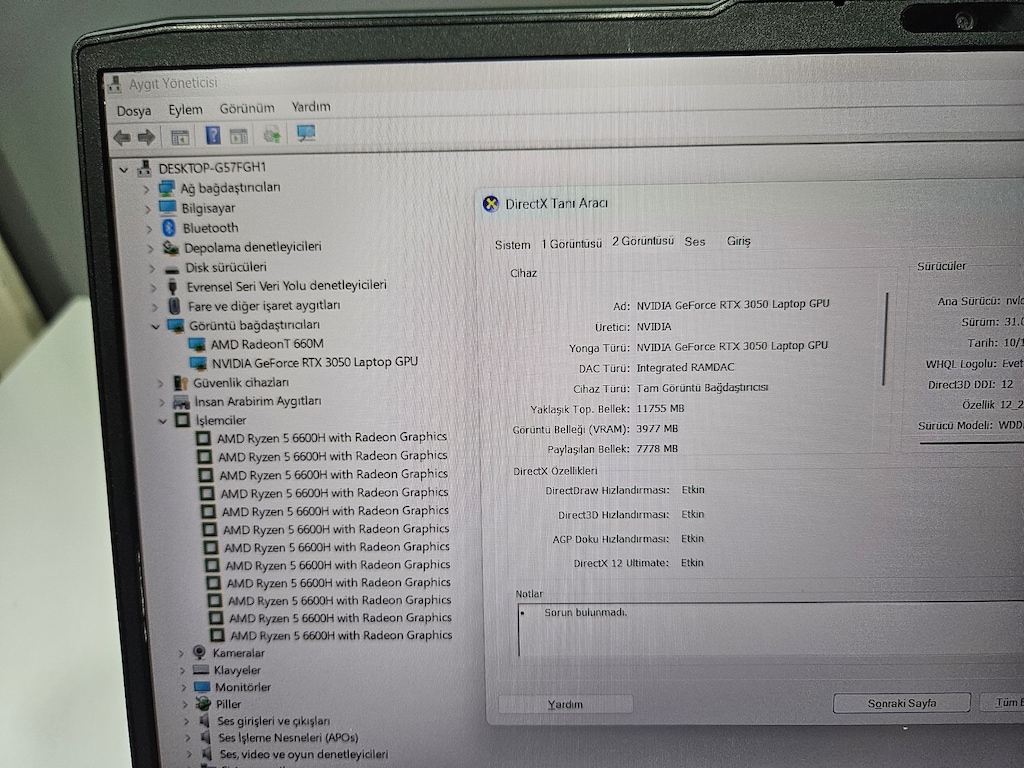Viewport: 1024px width, 768px height.
Task: Click the properties panel toolbar icon
Action: tap(238, 136)
